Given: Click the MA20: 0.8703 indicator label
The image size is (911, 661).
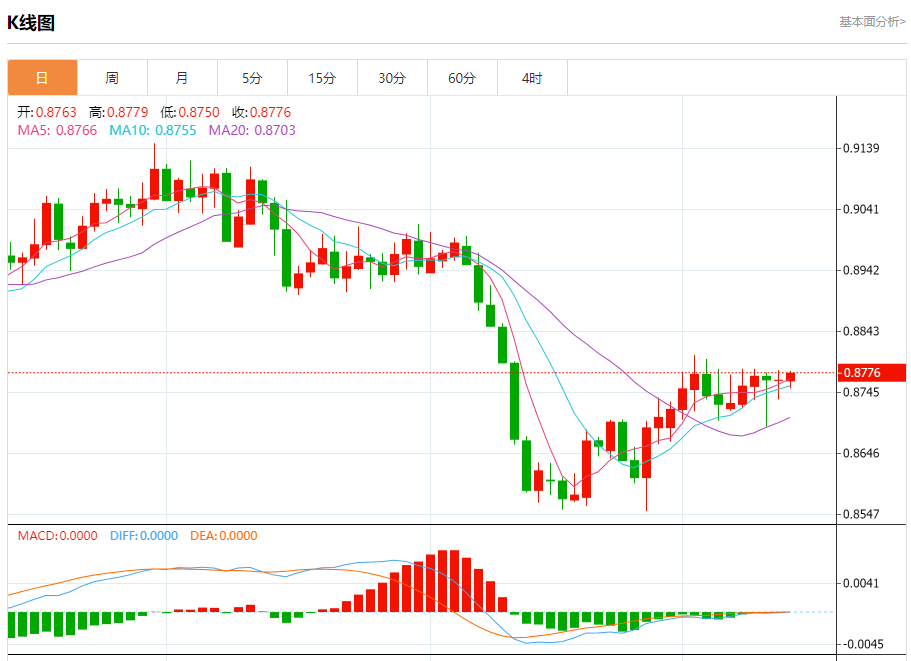Looking at the screenshot, I should click(252, 130).
